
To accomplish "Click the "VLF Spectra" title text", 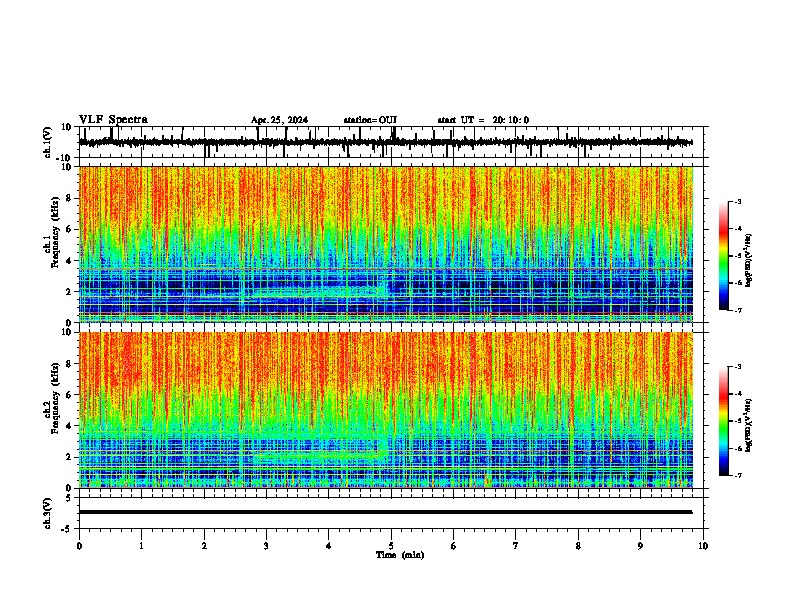I will (x=113, y=120).
